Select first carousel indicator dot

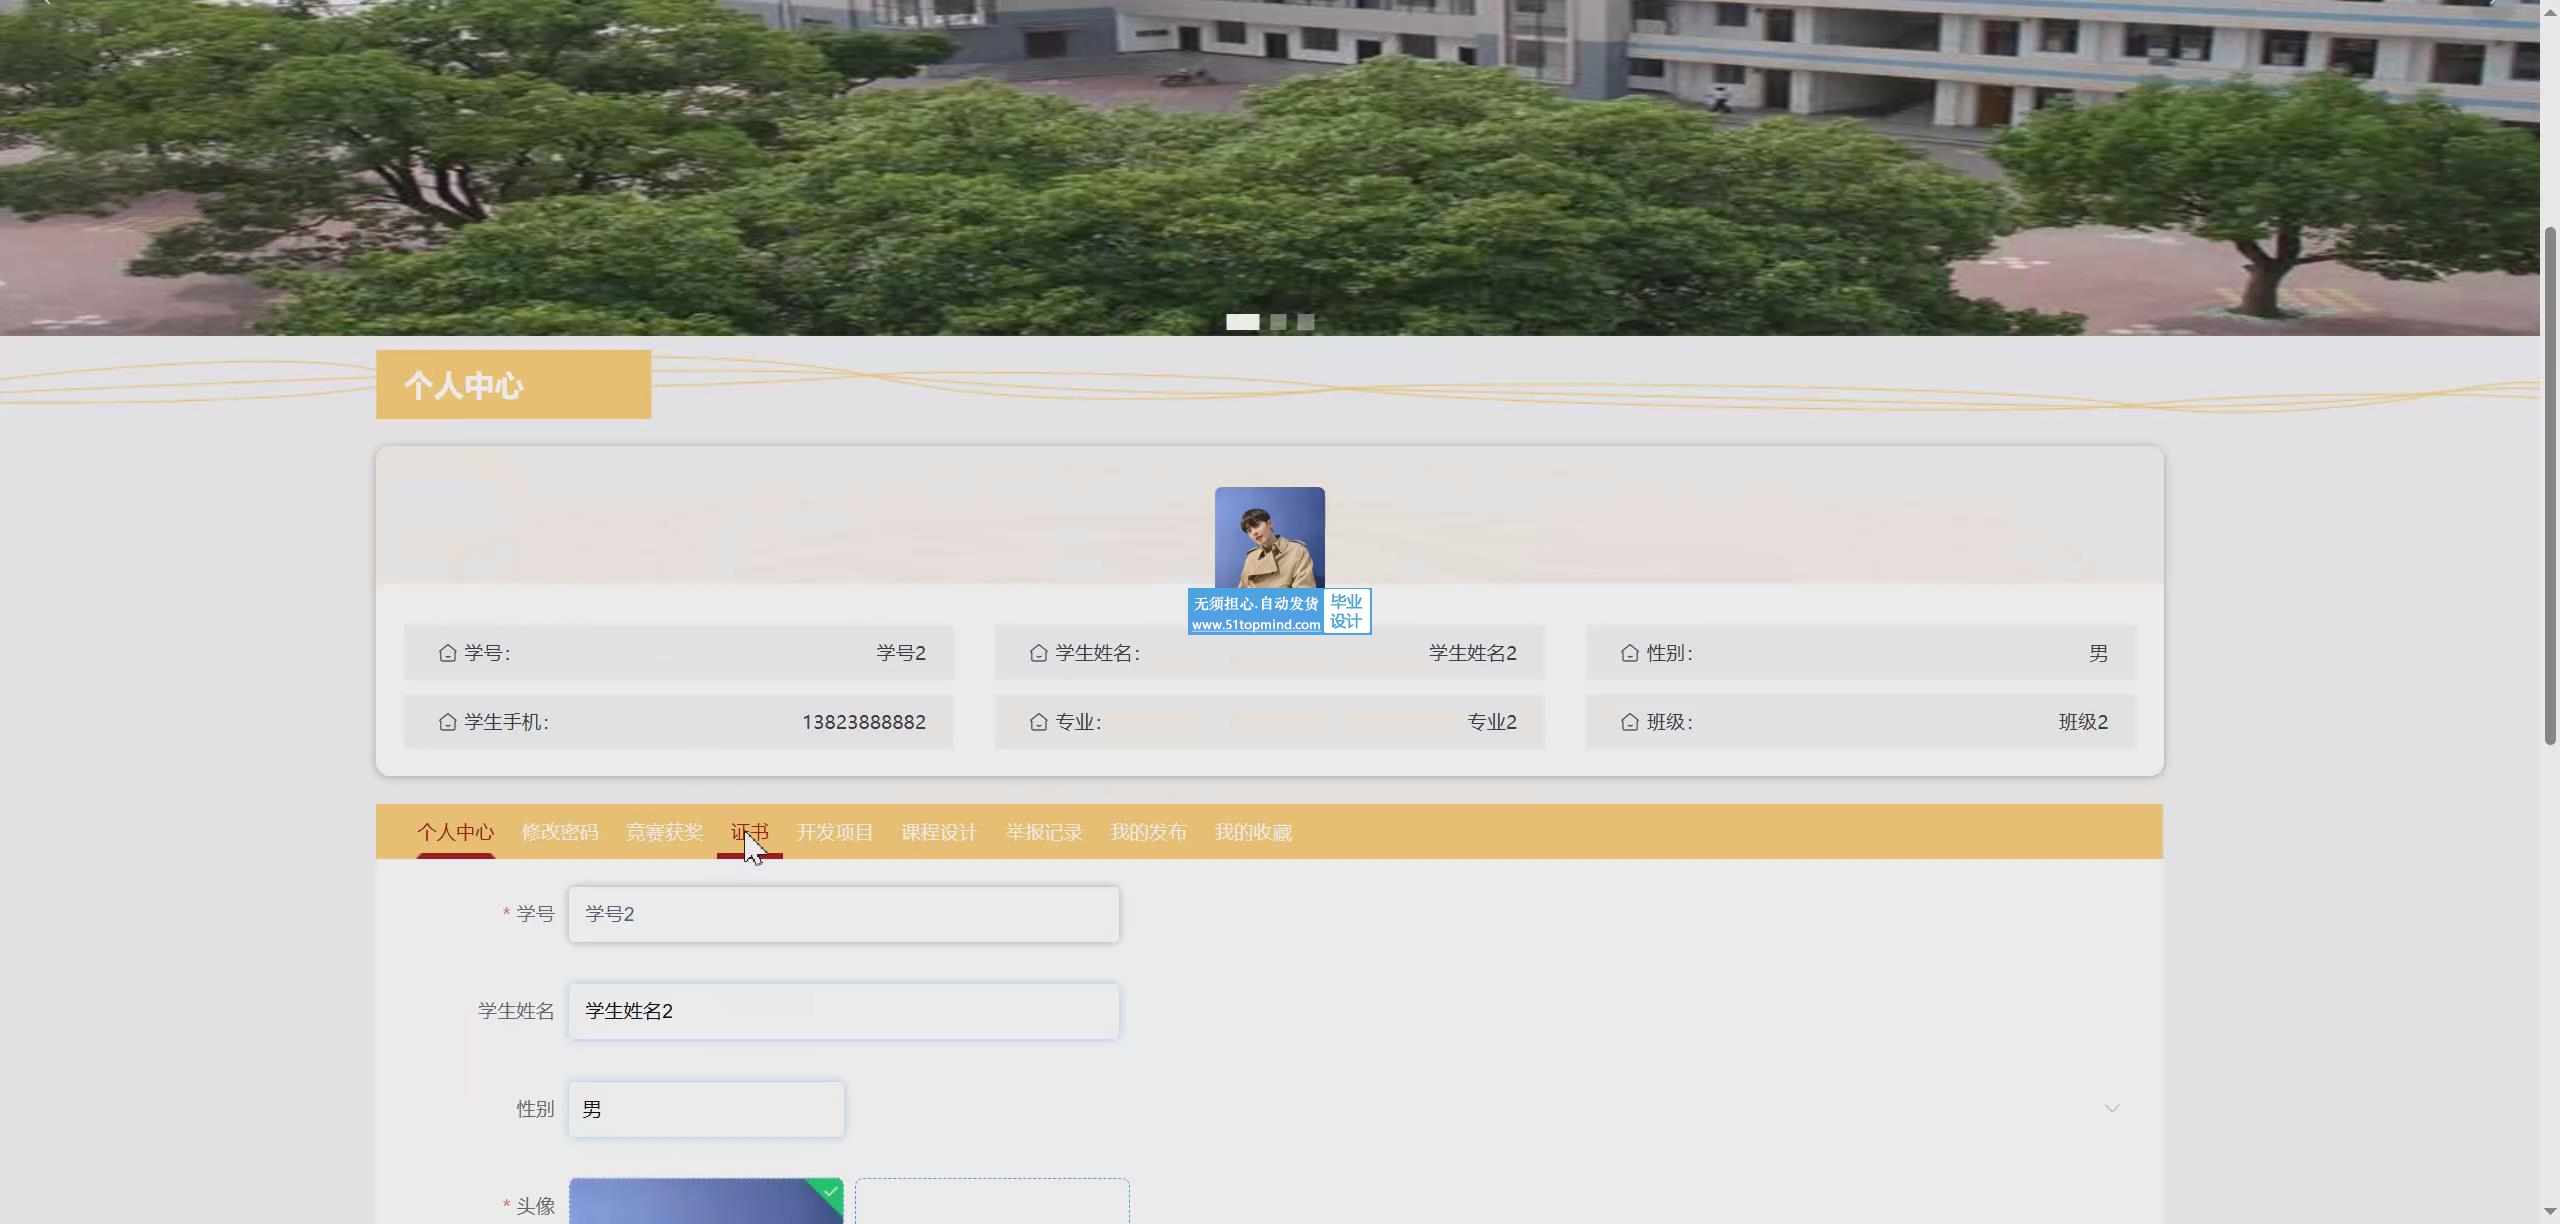1242,322
